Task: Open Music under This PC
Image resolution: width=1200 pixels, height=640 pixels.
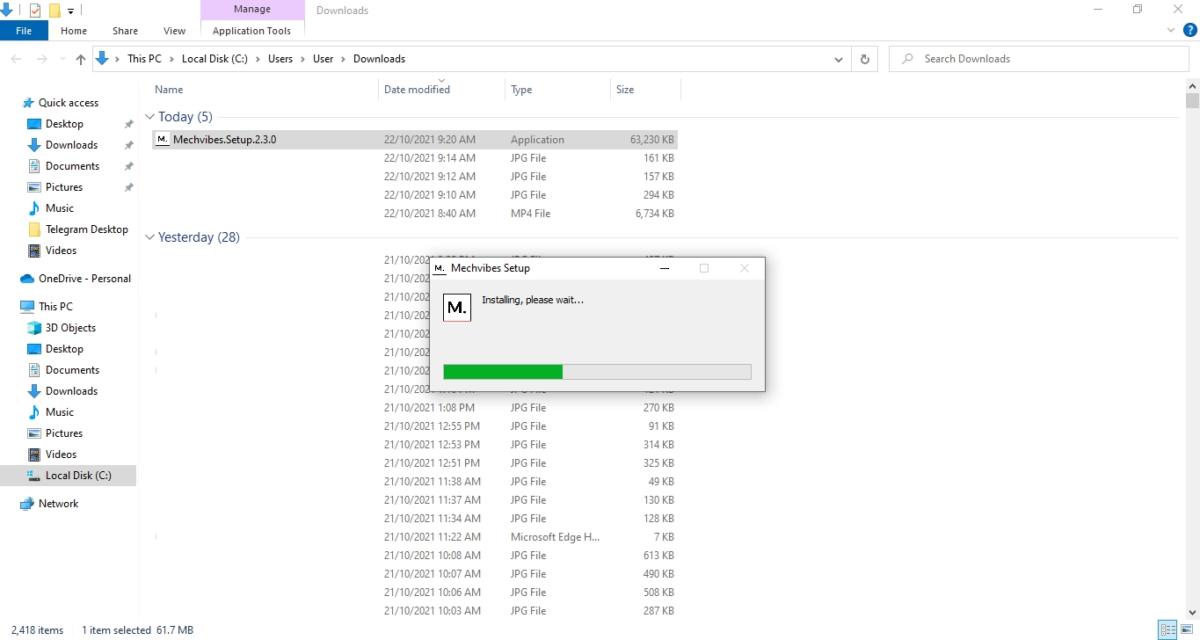Action: click(x=59, y=412)
